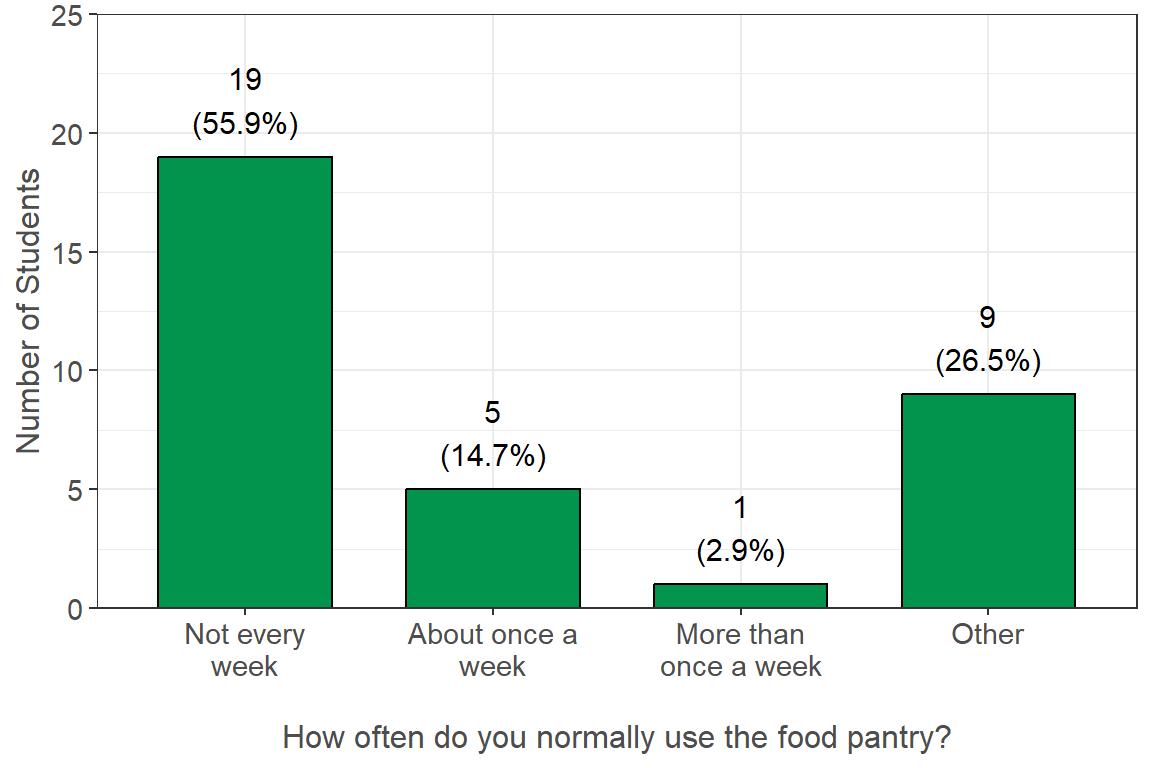Click the tall green 'Not every week' bar

pos(245,382)
